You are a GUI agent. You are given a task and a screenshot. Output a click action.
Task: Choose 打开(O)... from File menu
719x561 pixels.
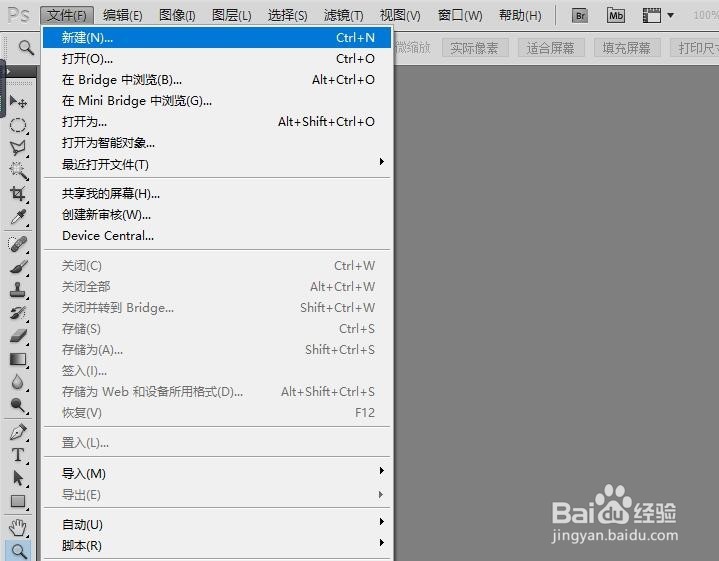(217, 59)
